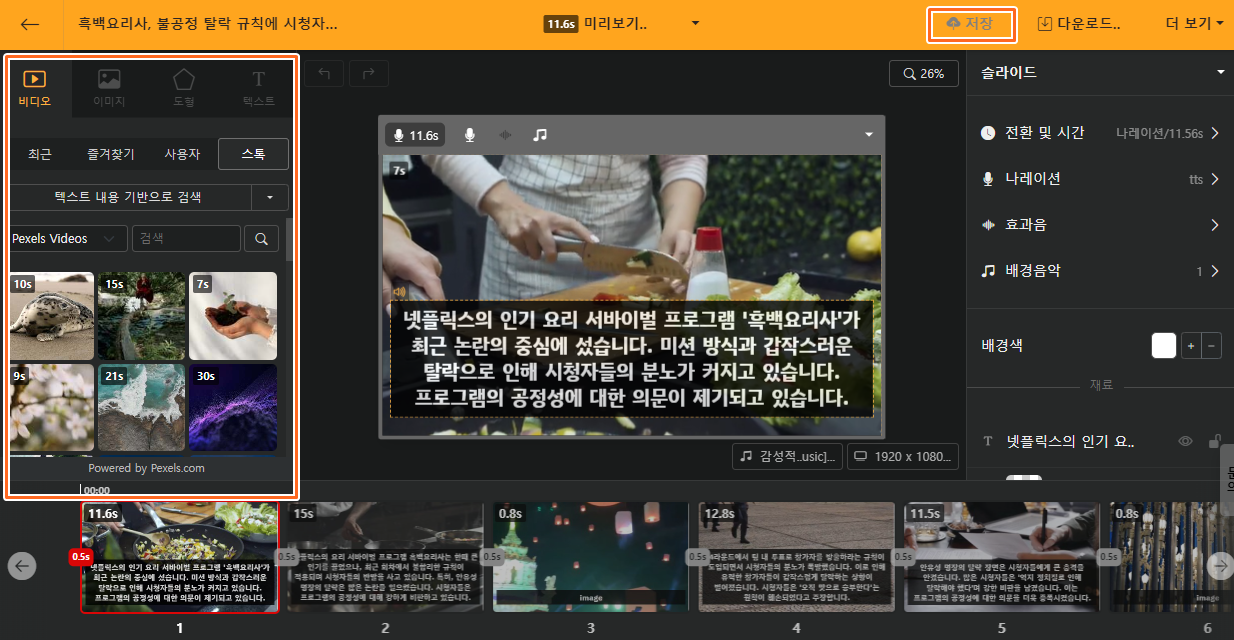Click the minus button next to 배경색

(1211, 346)
